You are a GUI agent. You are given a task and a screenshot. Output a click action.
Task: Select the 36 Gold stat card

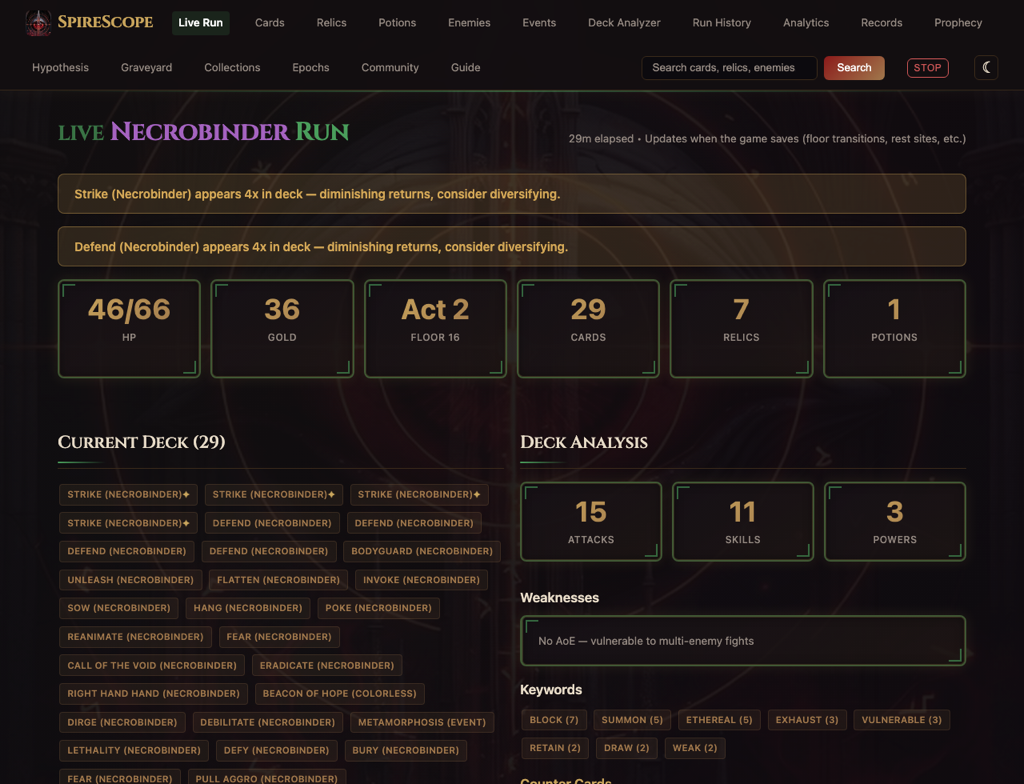(x=282, y=329)
